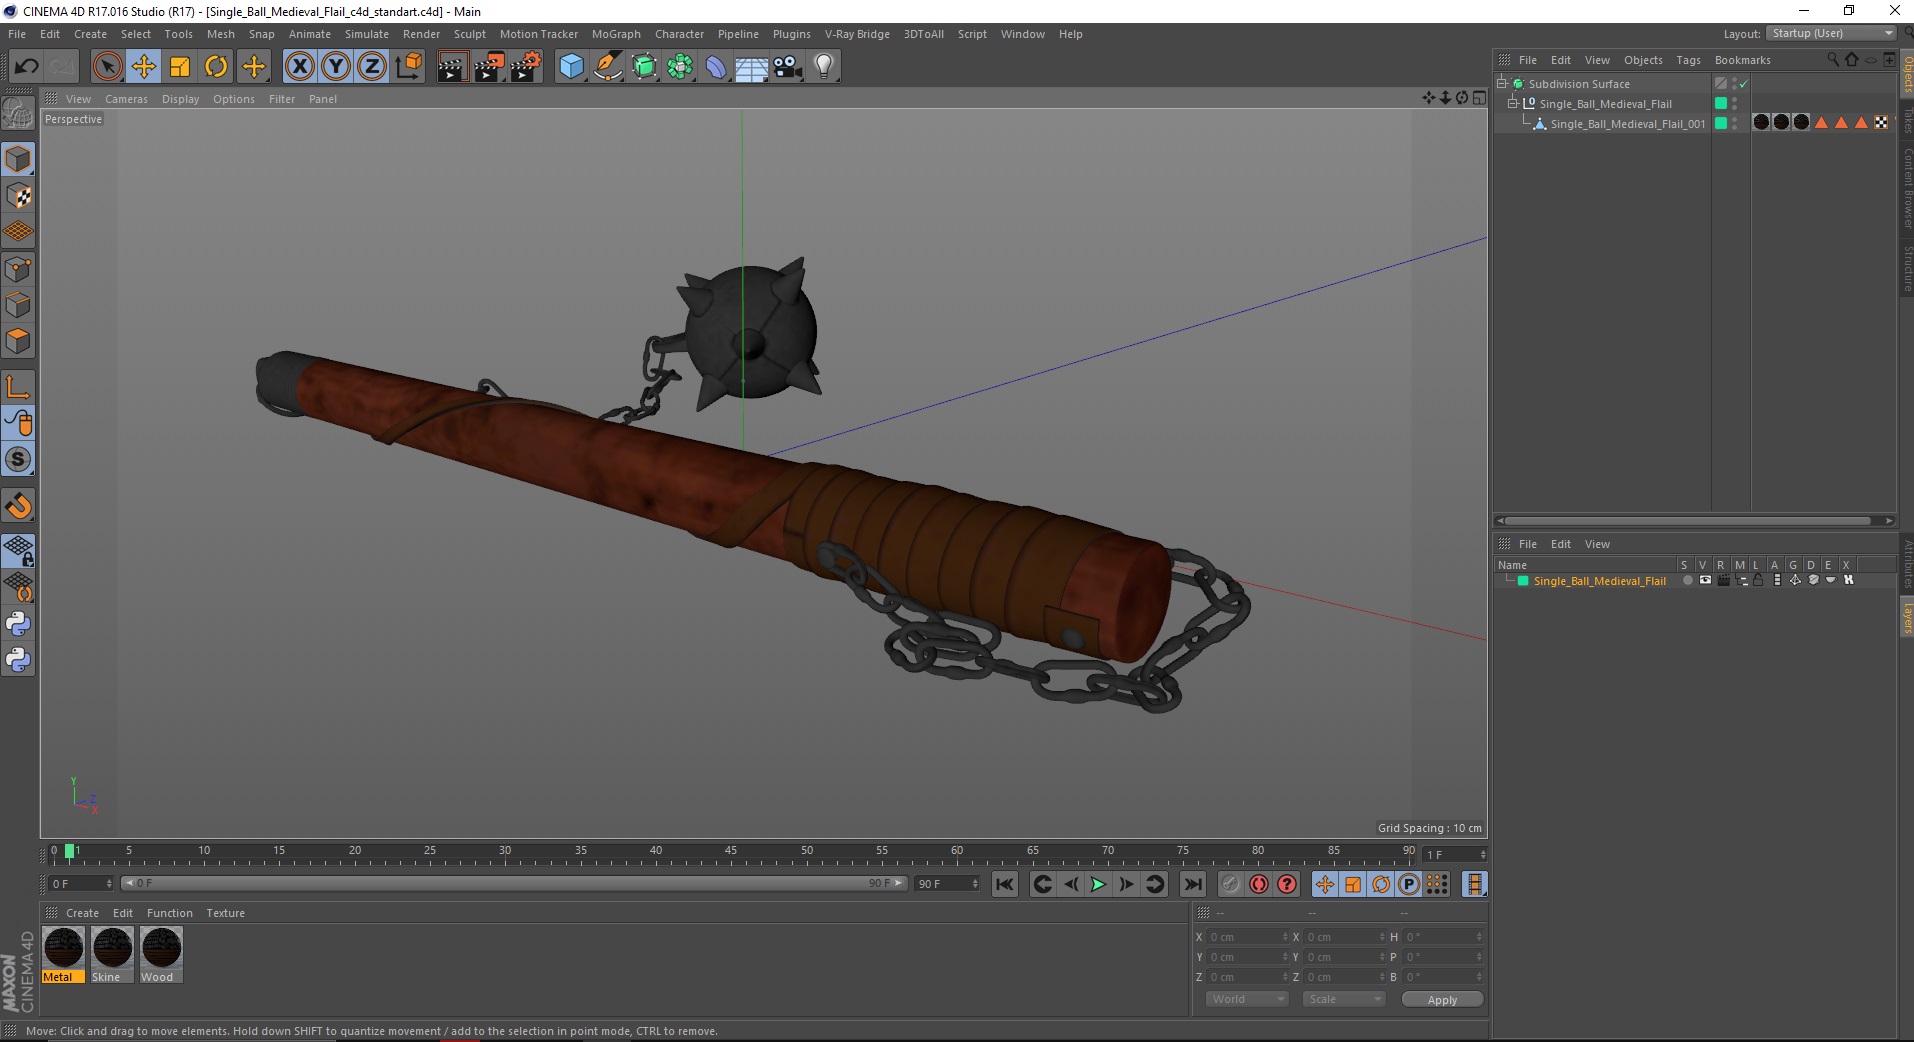The image size is (1914, 1042).
Task: Open the MoGraph menu
Action: point(616,34)
